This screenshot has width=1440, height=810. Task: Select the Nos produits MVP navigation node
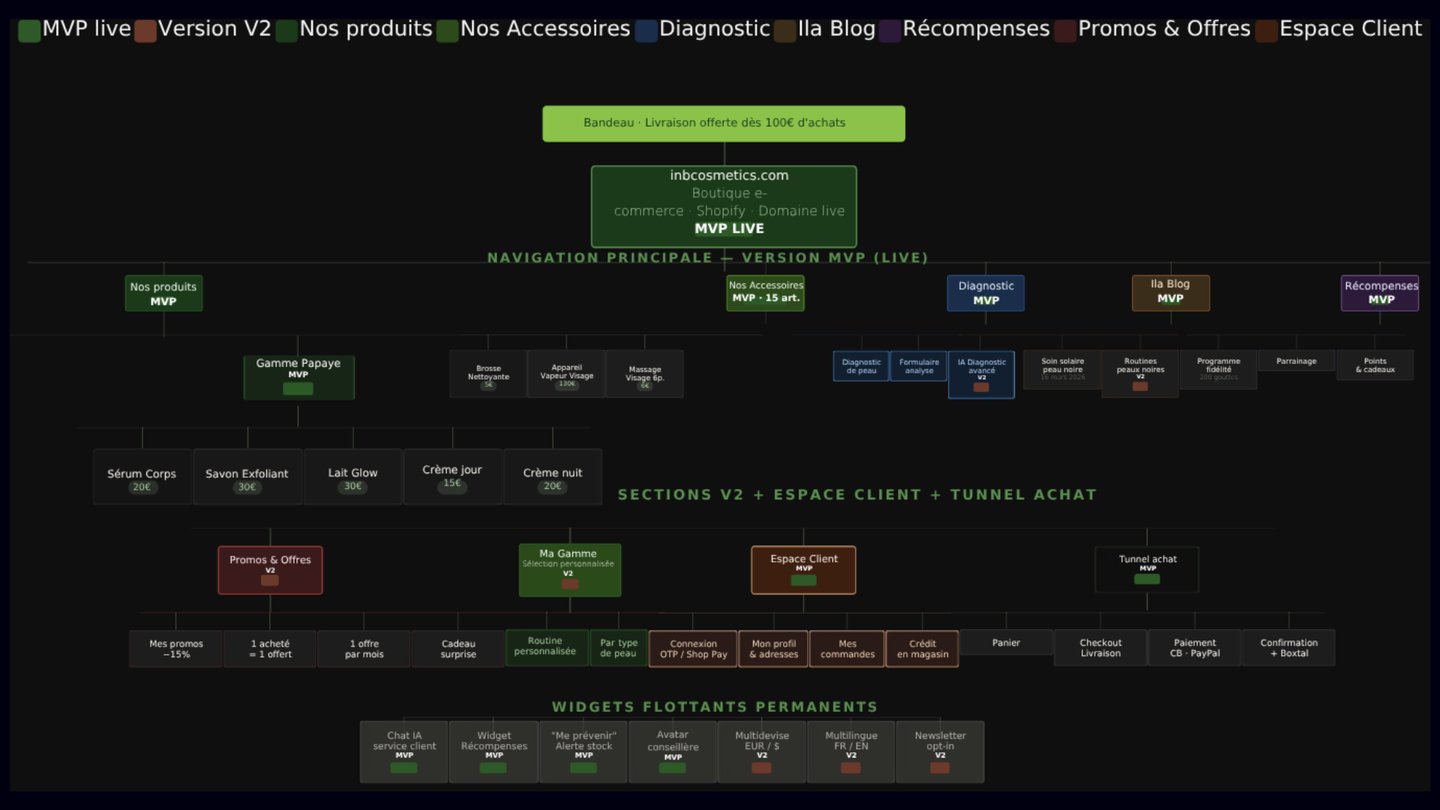click(x=164, y=293)
